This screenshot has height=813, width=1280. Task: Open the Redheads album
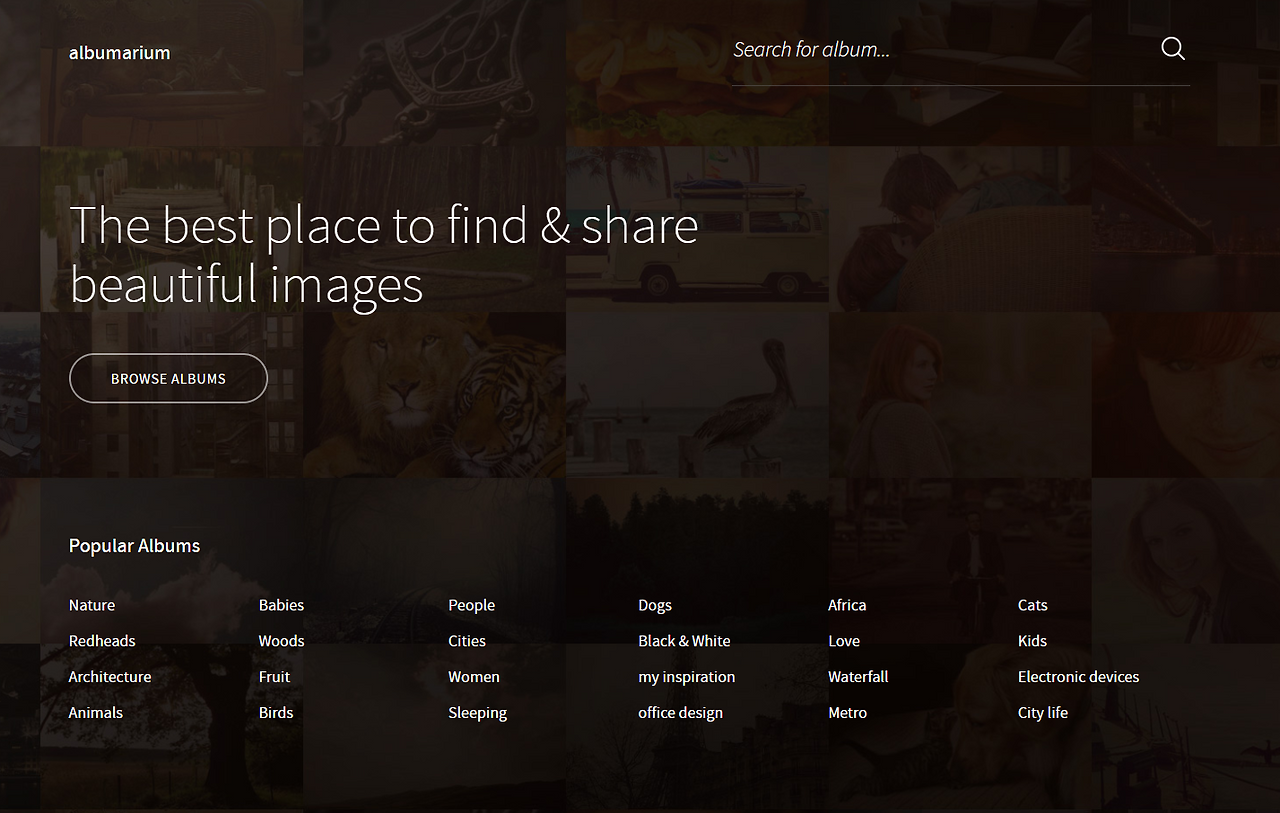point(102,641)
